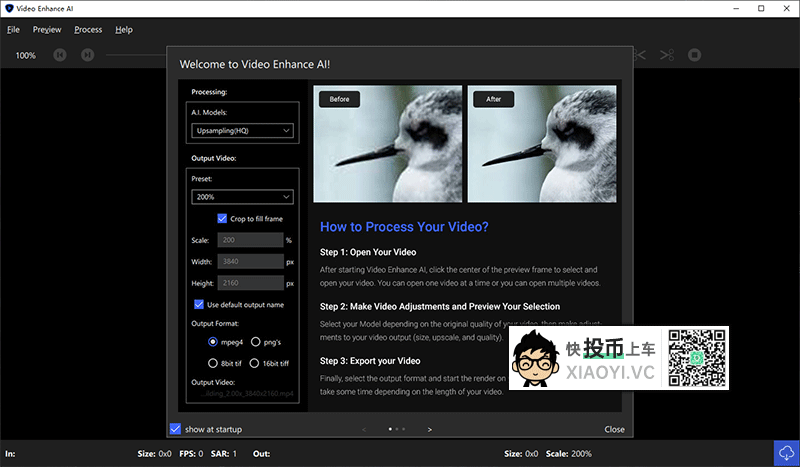Choose 16bit tiff output format
The width and height of the screenshot is (800, 467).
coord(256,363)
